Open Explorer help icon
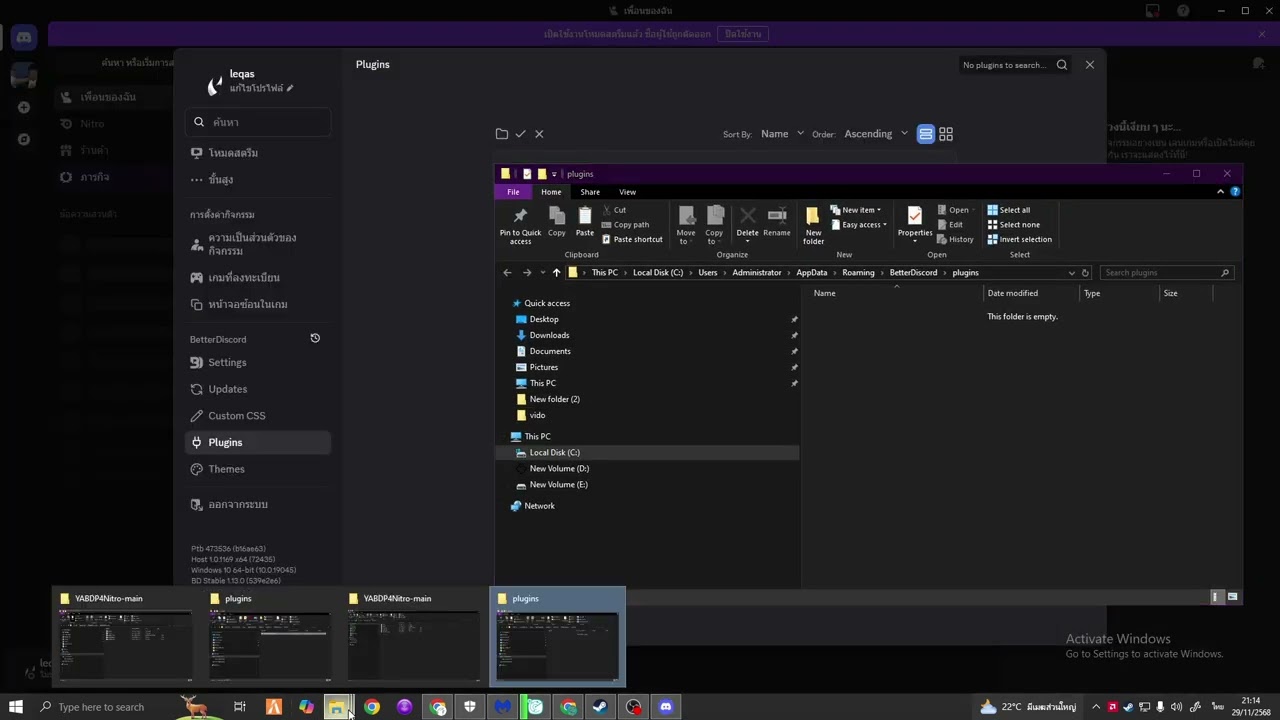Viewport: 1280px width, 720px height. pos(1236,192)
